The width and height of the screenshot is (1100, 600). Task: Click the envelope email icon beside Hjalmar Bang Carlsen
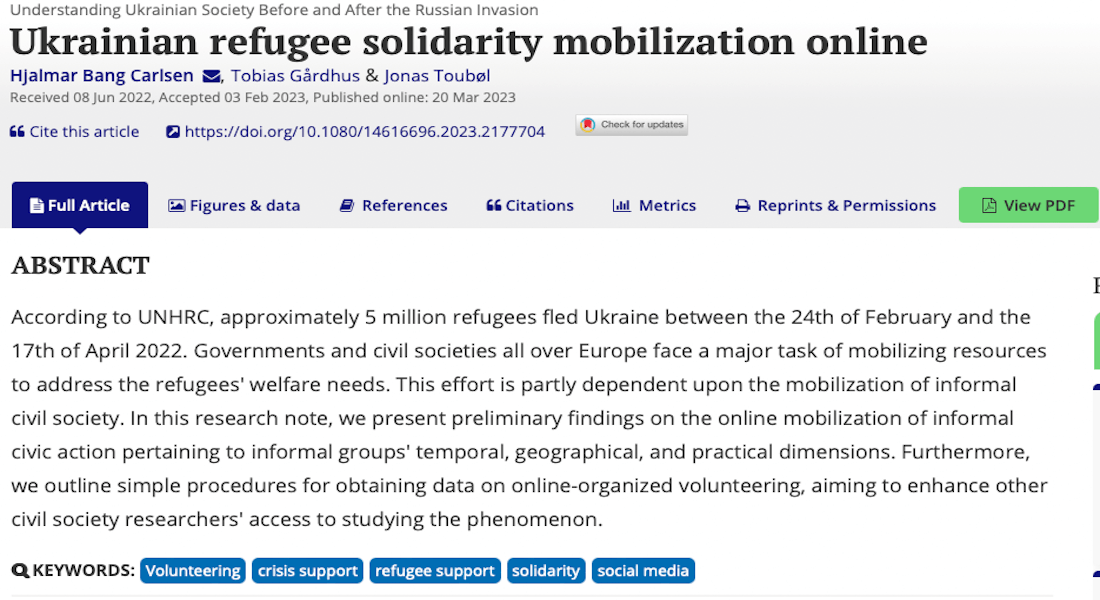tap(211, 76)
